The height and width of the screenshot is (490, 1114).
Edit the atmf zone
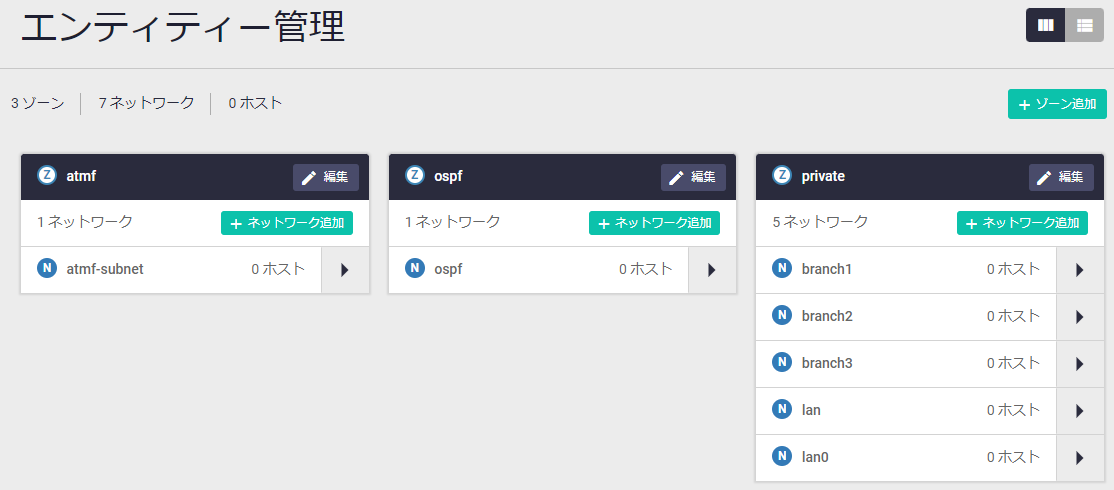(x=325, y=177)
